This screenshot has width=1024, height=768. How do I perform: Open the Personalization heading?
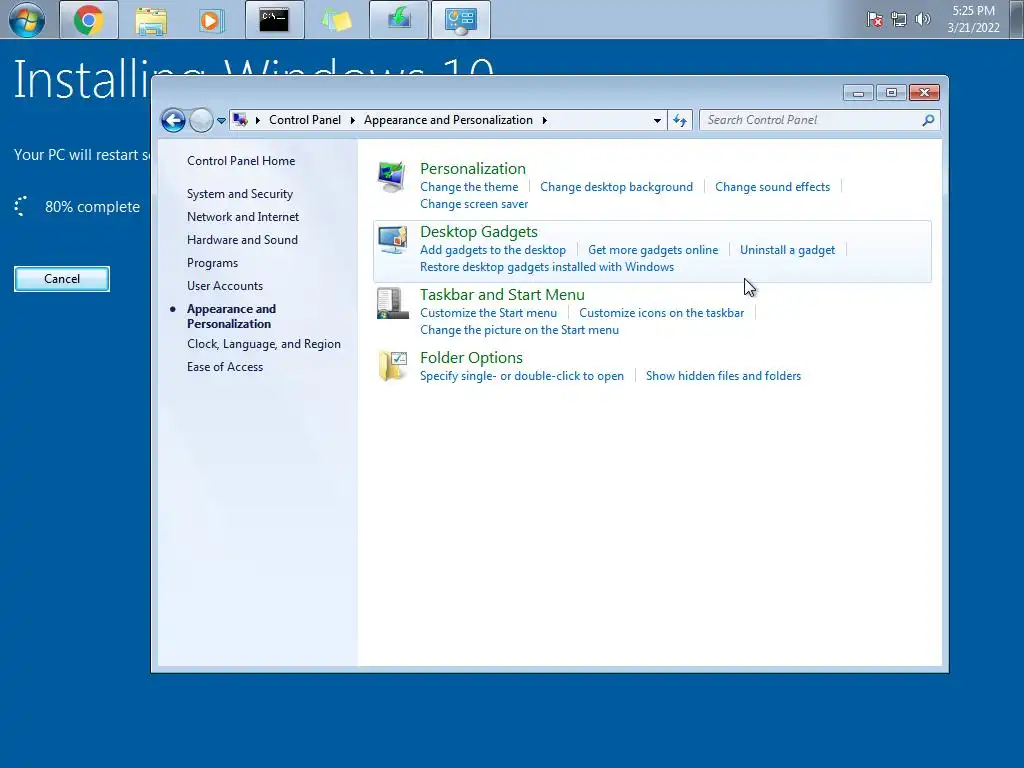click(473, 168)
